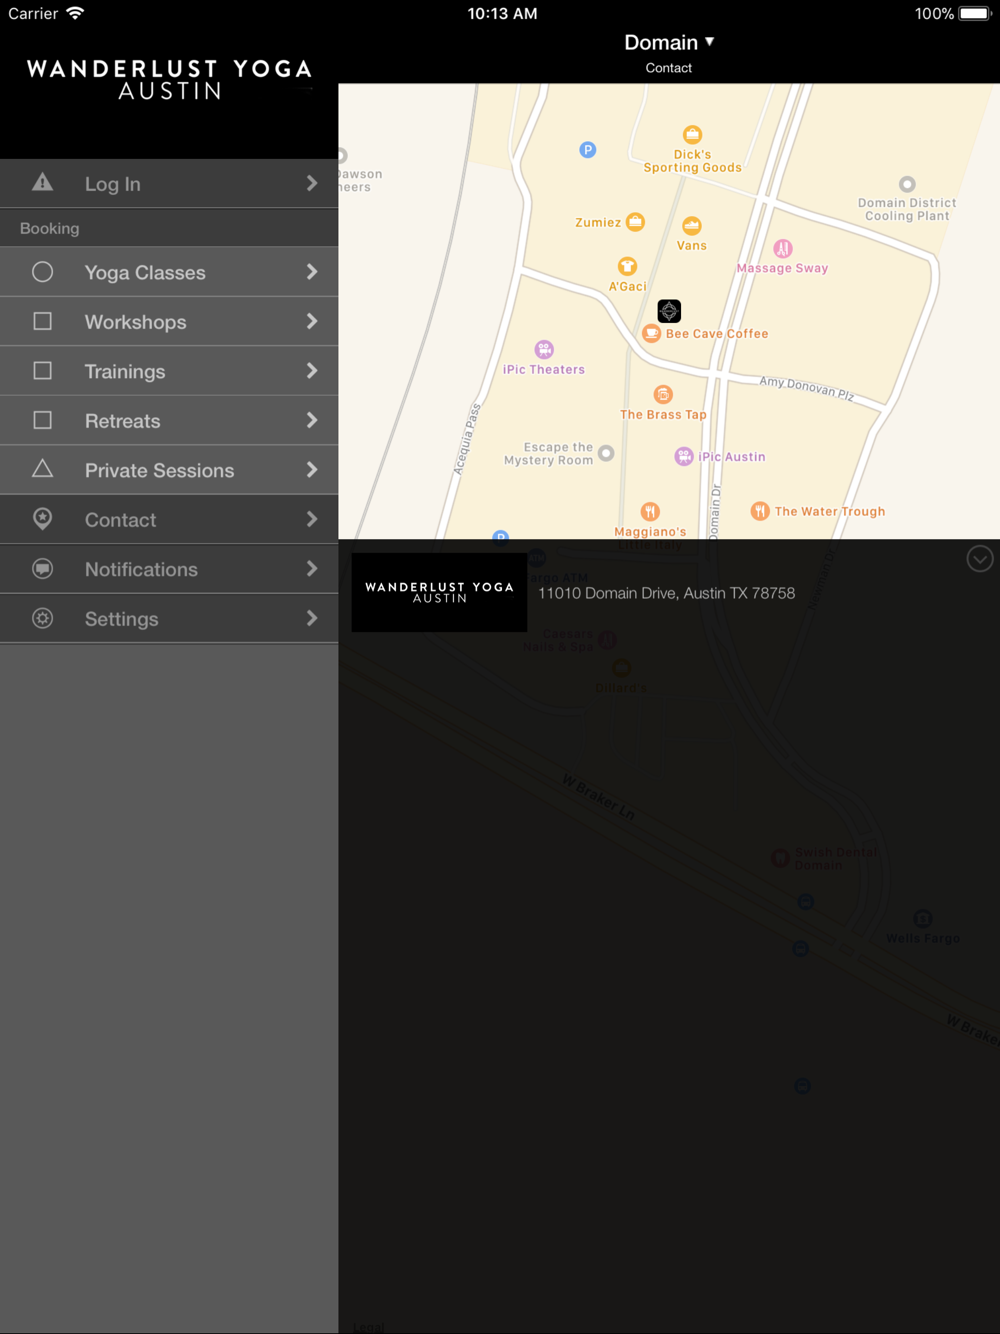Tap the 11010 Domain Drive address
1000x1334 pixels.
tap(667, 593)
